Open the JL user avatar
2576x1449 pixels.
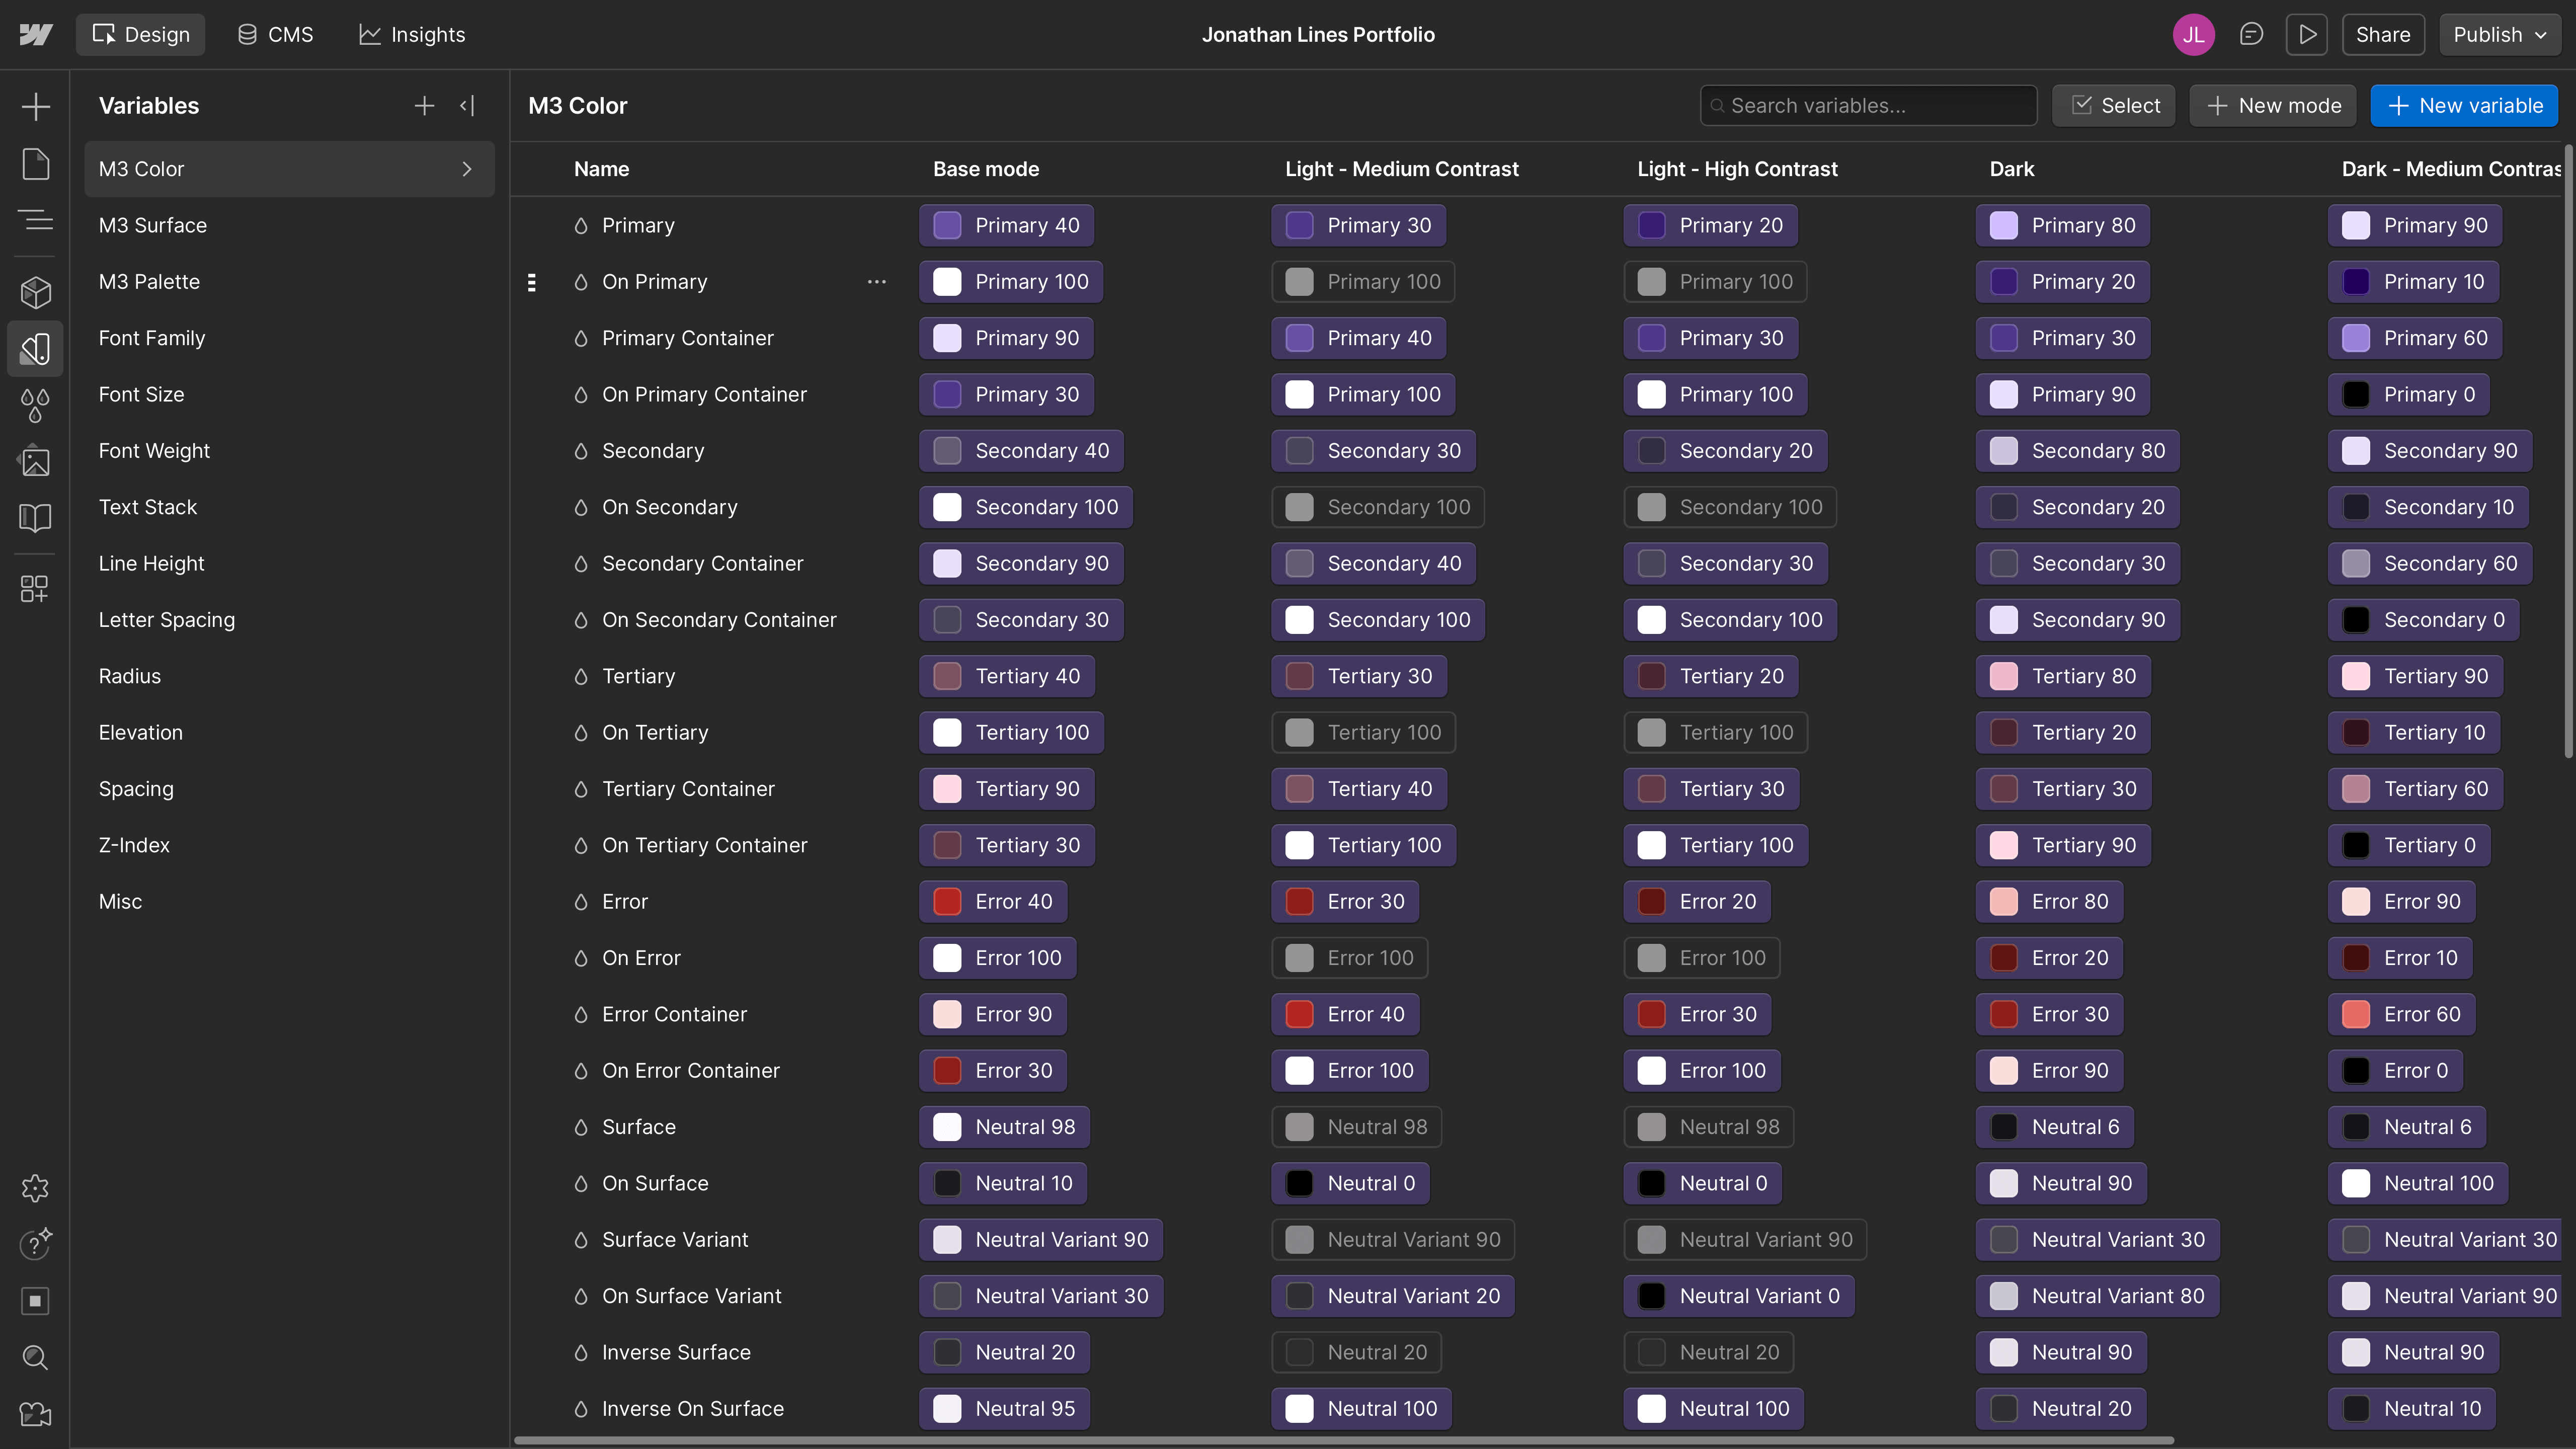click(2194, 34)
